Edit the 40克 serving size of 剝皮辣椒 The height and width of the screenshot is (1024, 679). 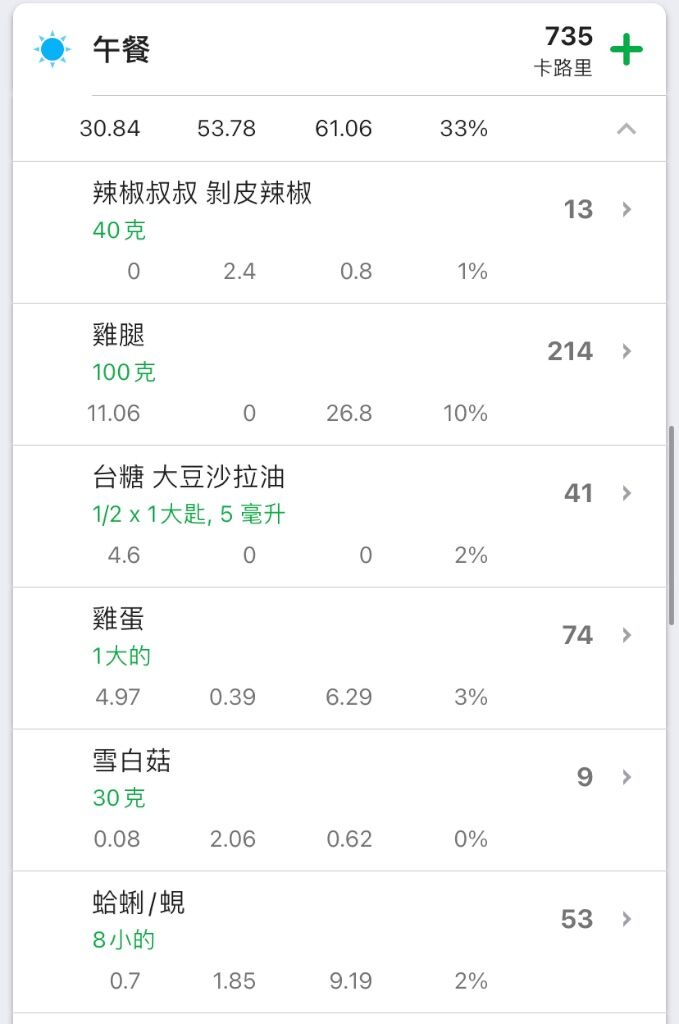click(119, 230)
